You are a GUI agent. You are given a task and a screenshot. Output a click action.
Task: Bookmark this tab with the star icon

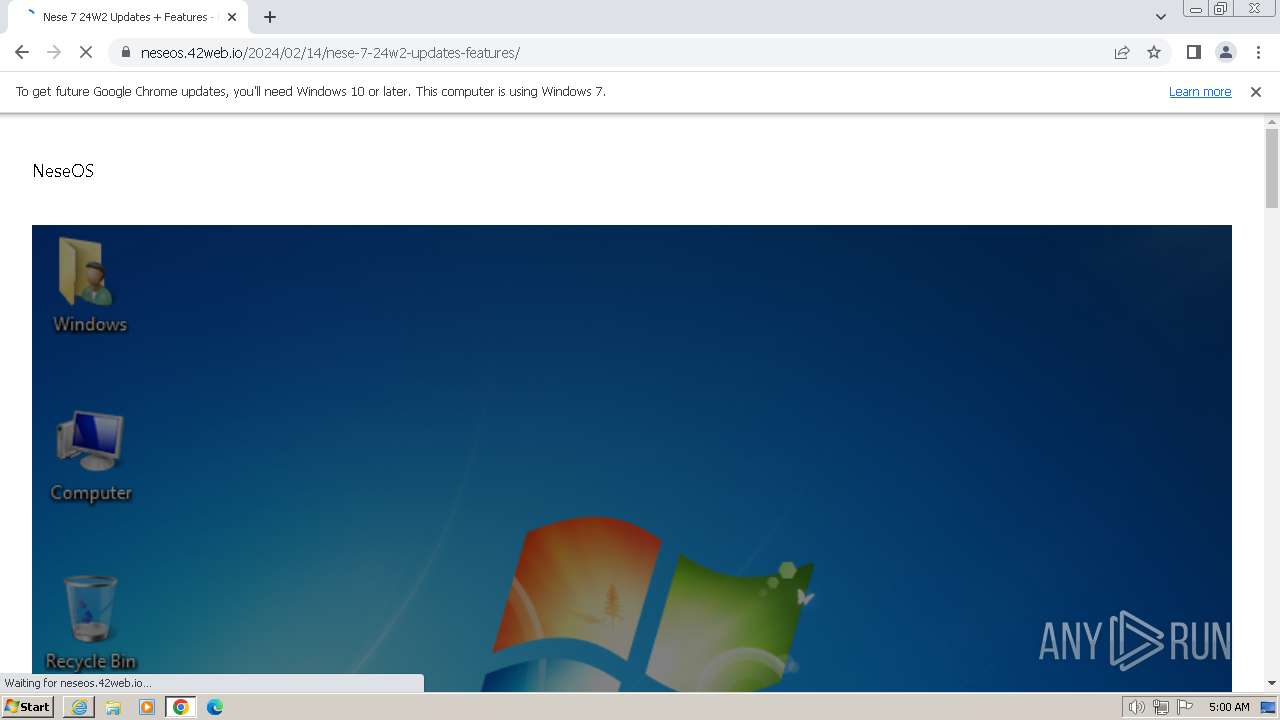(x=1154, y=52)
